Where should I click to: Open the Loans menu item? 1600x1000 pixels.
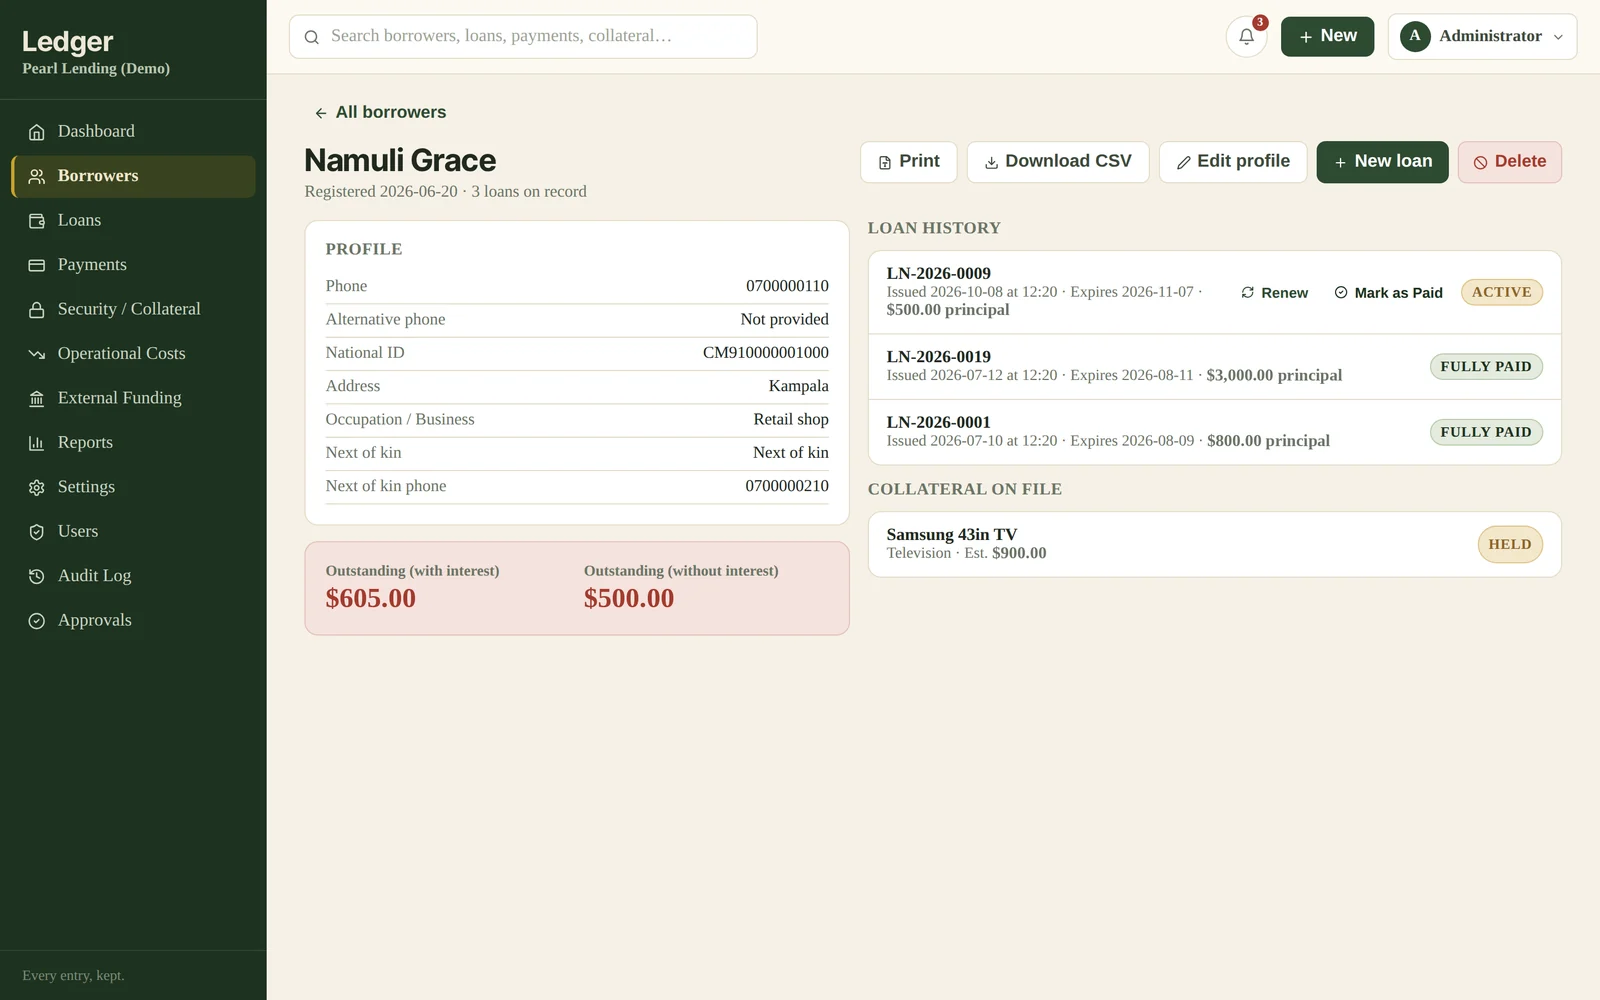click(133, 221)
